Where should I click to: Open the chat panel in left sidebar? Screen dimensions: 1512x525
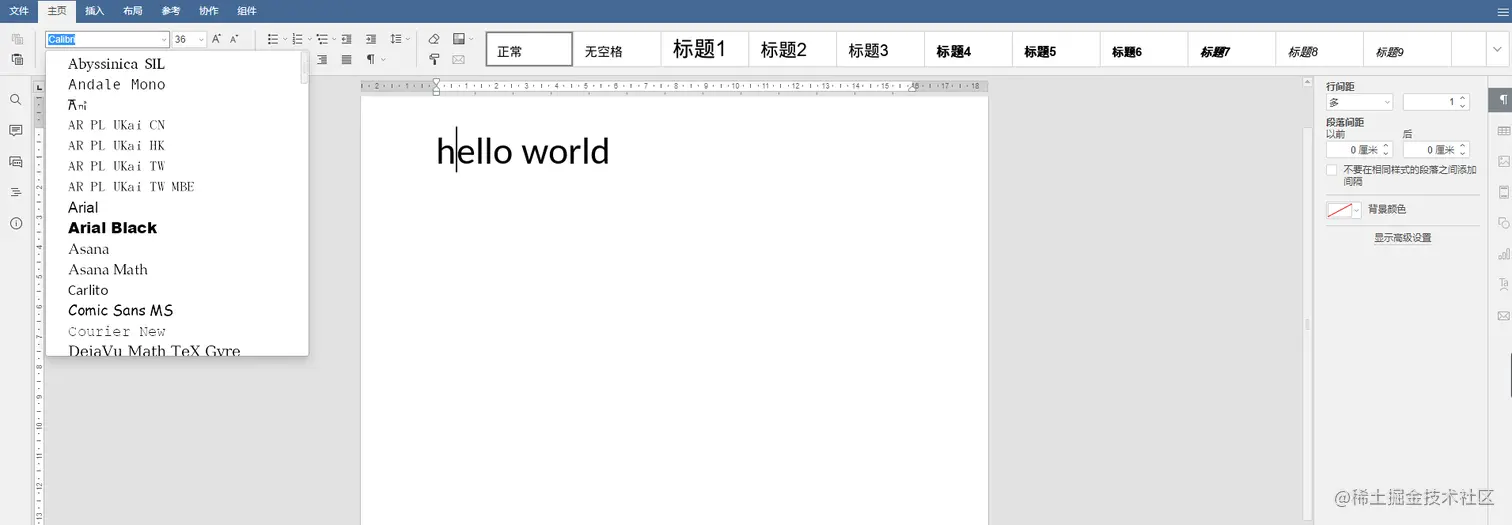pyautogui.click(x=16, y=162)
